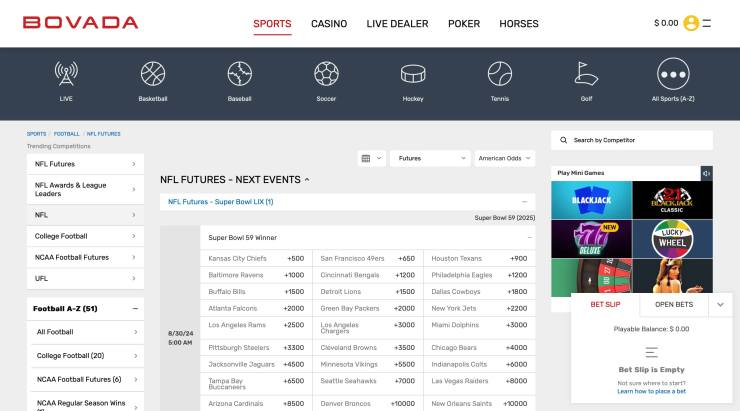Screen dimensions: 740x411
Task: Open All Football in A-Z list
Action: (87, 332)
